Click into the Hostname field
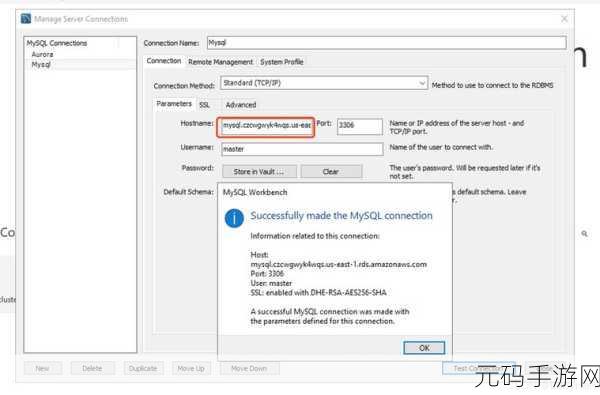 point(266,126)
